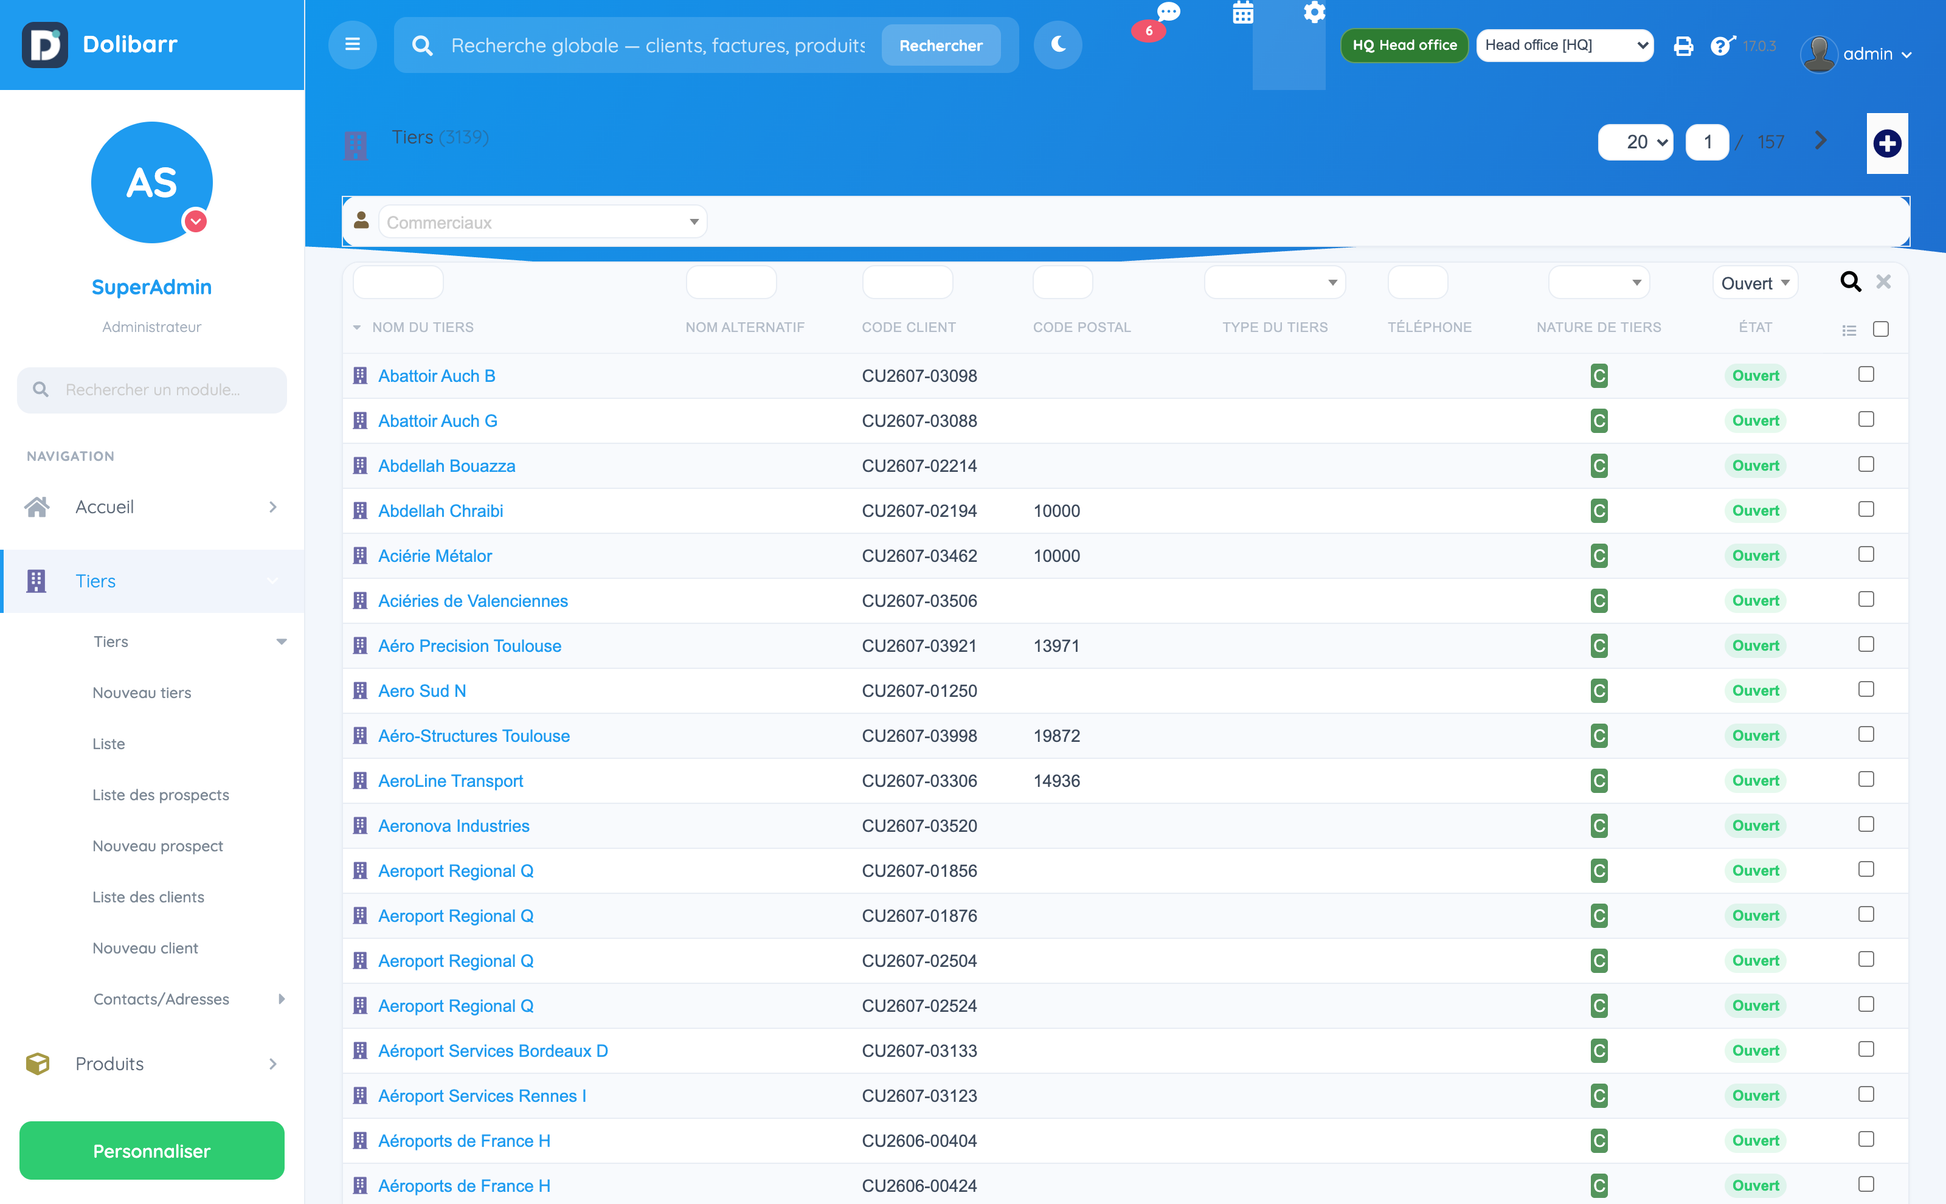Expand the Produits navigation menu
The width and height of the screenshot is (1946, 1204).
tap(152, 1063)
